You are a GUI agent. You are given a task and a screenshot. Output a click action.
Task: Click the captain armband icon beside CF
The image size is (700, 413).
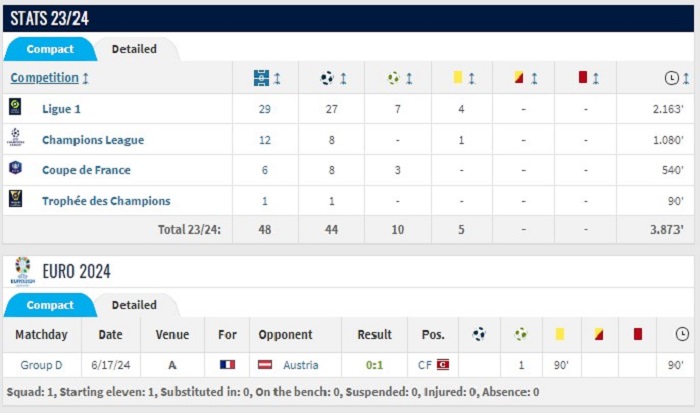[443, 365]
